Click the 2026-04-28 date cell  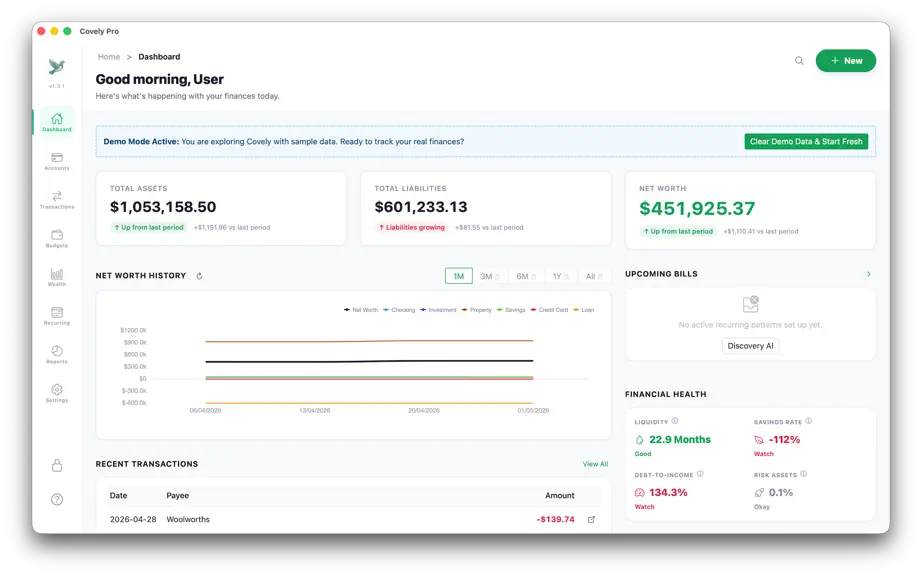tap(133, 520)
